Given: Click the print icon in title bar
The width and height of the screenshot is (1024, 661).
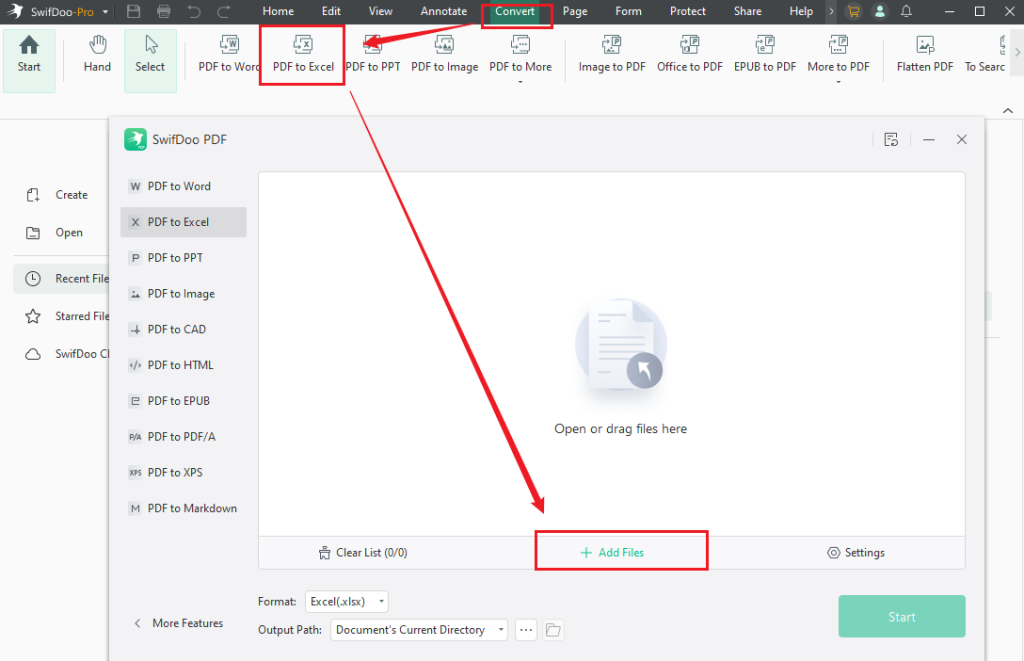Looking at the screenshot, I should [x=164, y=11].
